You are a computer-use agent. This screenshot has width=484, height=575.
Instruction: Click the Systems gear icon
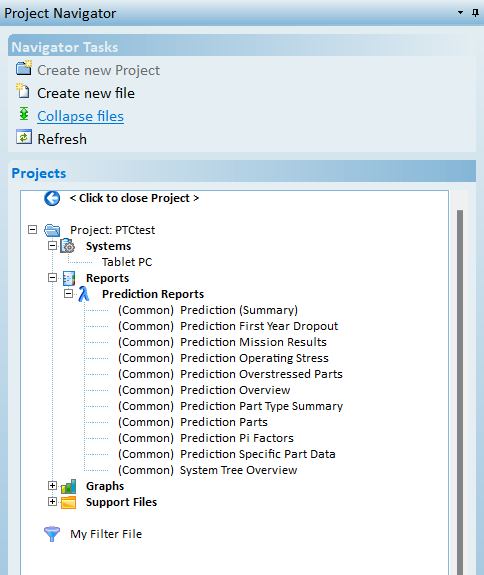click(68, 246)
